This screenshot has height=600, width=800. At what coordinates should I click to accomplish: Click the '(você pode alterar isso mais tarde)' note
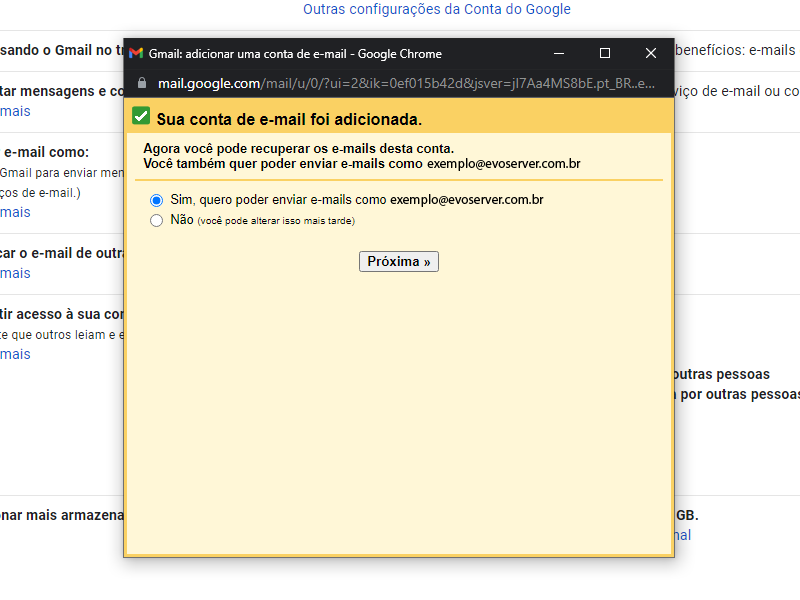276,221
